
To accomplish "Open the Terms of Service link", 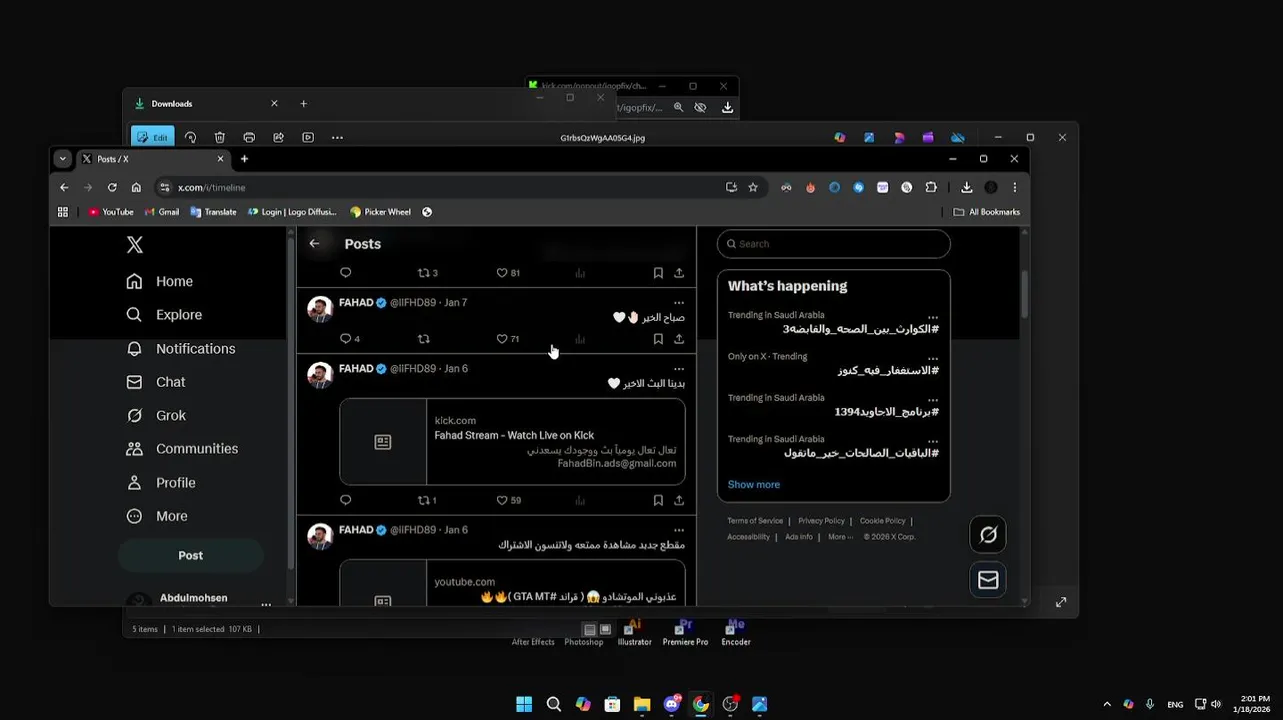I will click(x=755, y=521).
